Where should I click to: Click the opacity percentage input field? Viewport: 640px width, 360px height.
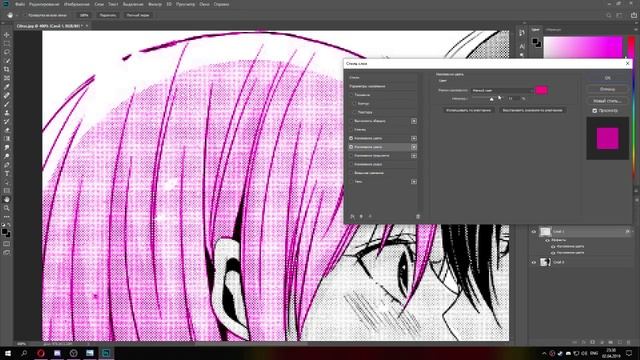pyautogui.click(x=513, y=99)
